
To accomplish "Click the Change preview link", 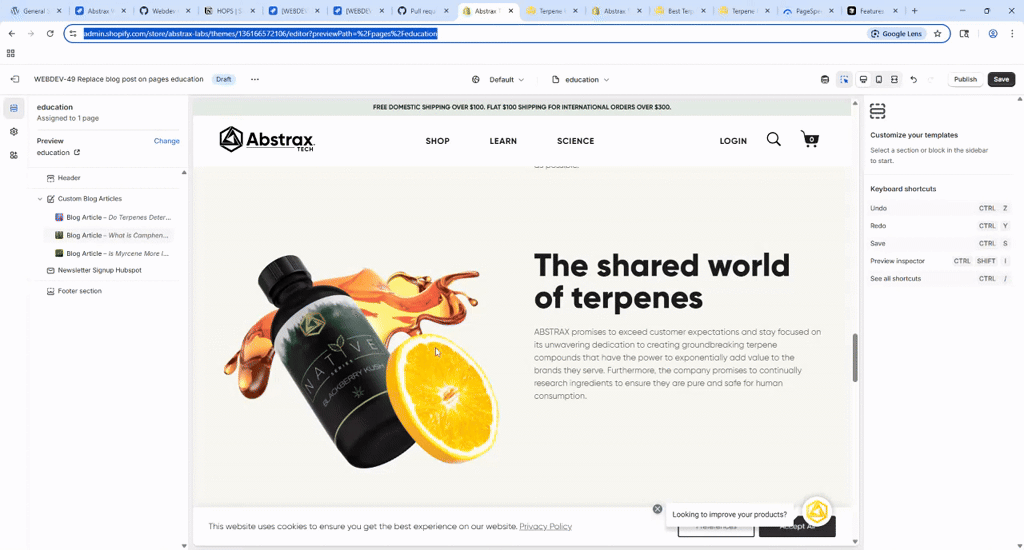I will click(x=167, y=141).
